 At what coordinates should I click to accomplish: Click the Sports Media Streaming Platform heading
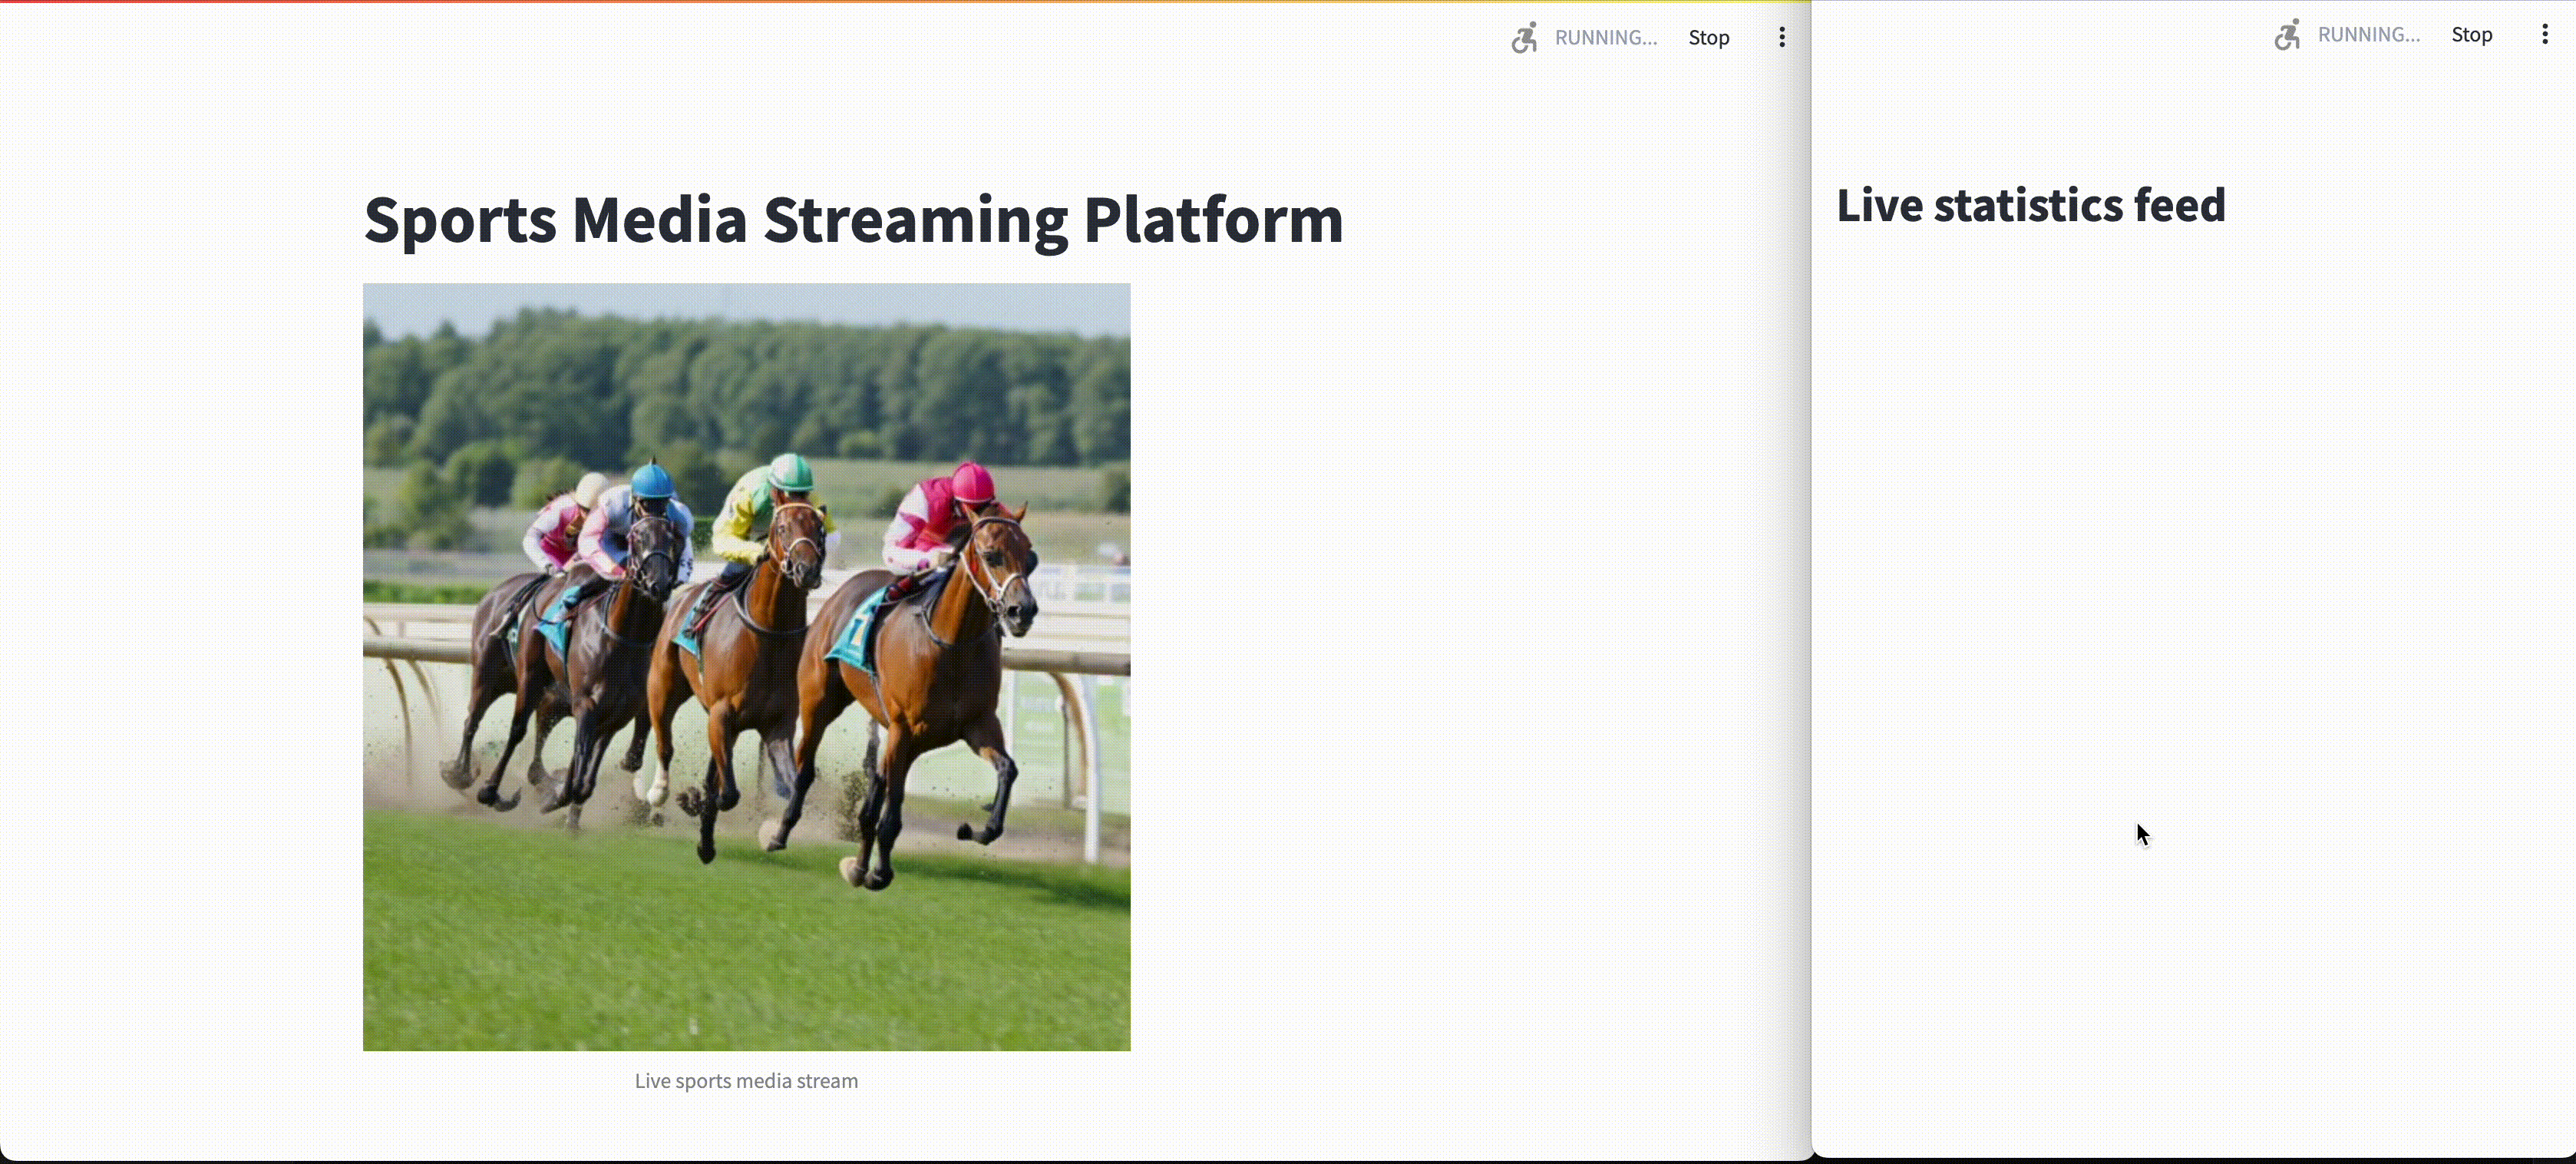coord(853,219)
